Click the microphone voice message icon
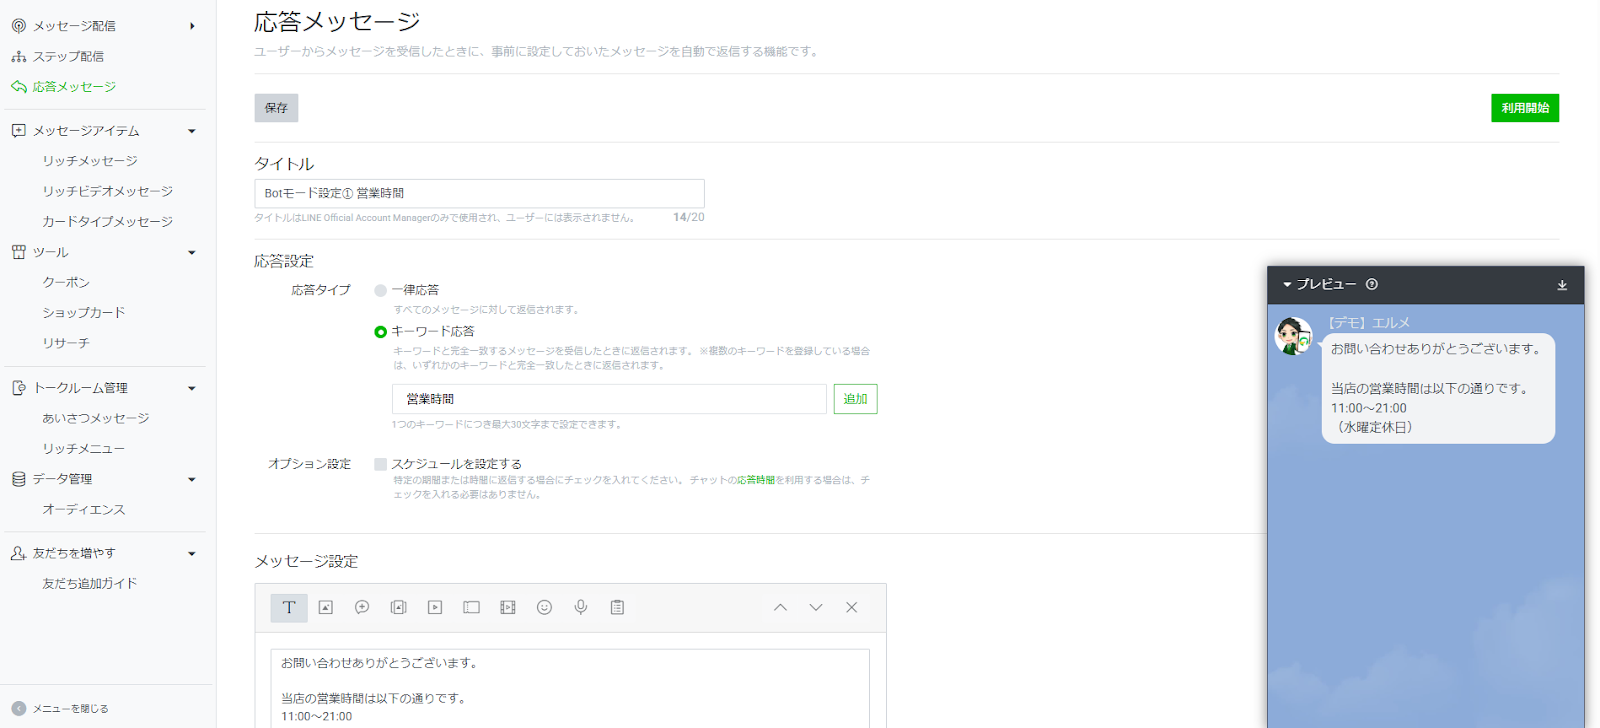Image resolution: width=1600 pixels, height=728 pixels. coord(581,607)
